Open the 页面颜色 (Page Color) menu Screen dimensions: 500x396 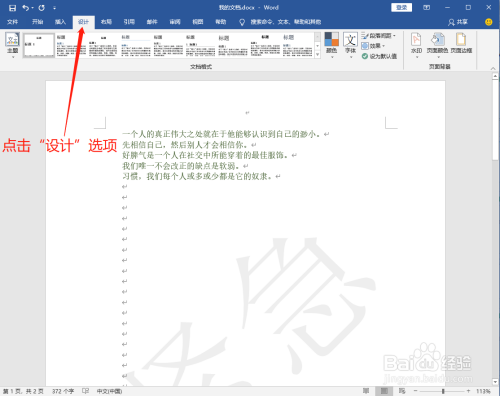pos(438,45)
